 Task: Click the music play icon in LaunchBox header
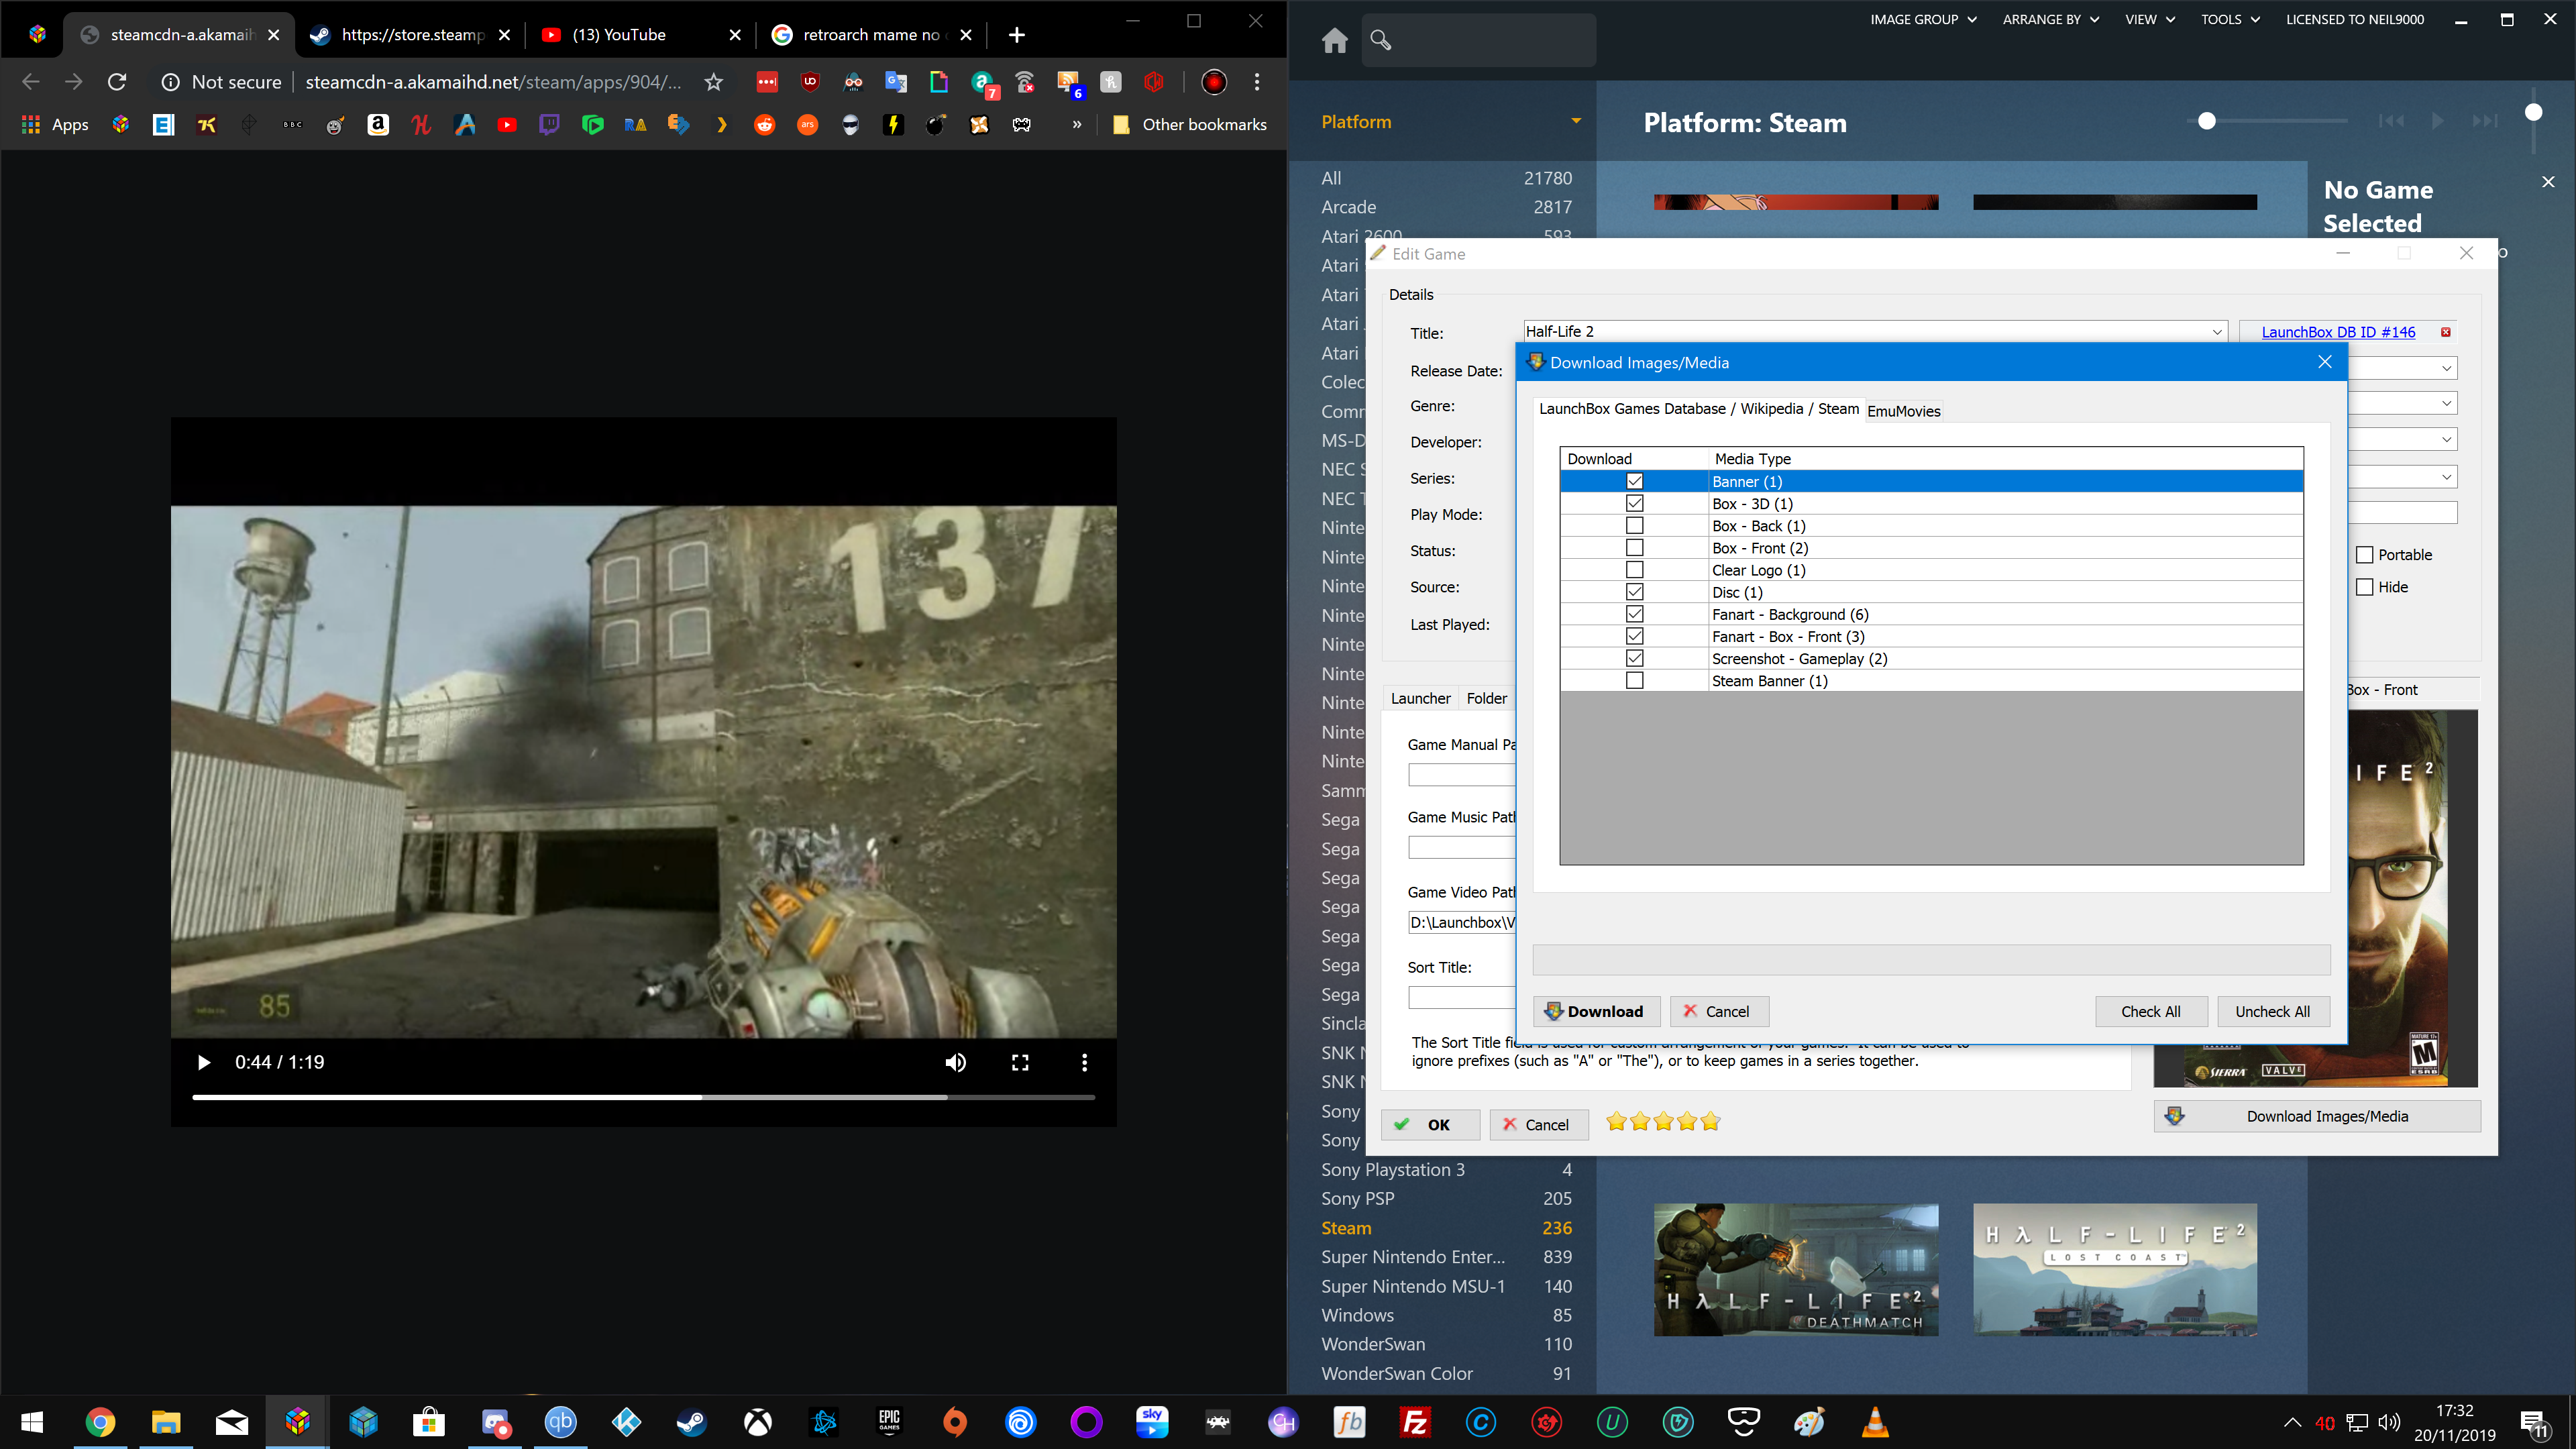(x=2438, y=121)
